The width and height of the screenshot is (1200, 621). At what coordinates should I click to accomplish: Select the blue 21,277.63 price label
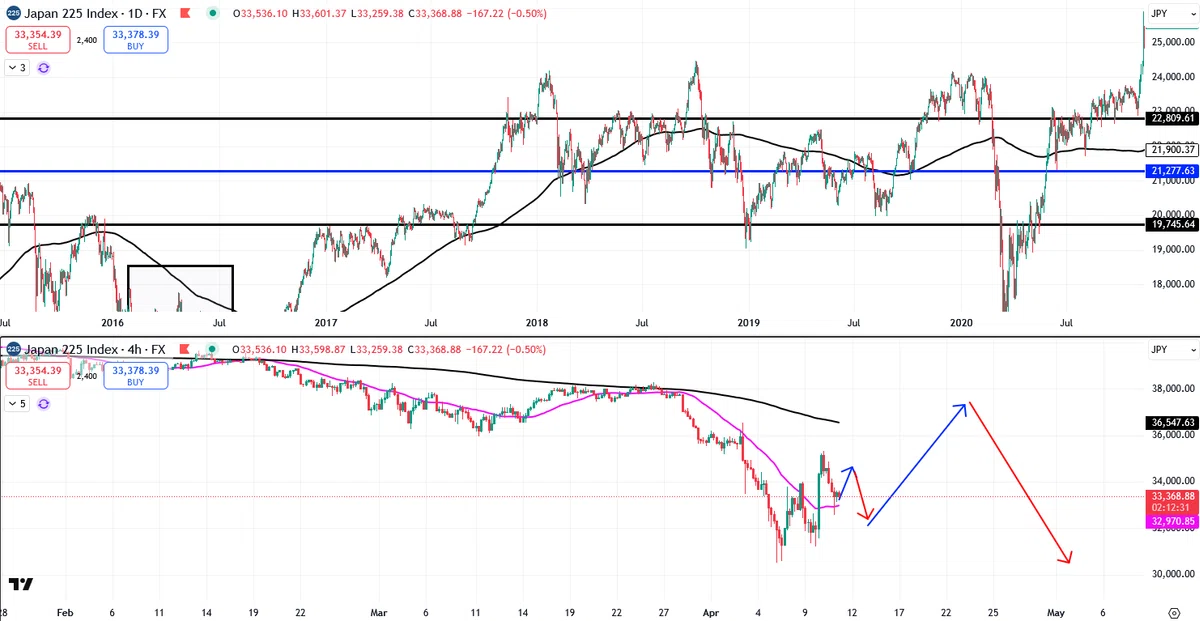1174,171
